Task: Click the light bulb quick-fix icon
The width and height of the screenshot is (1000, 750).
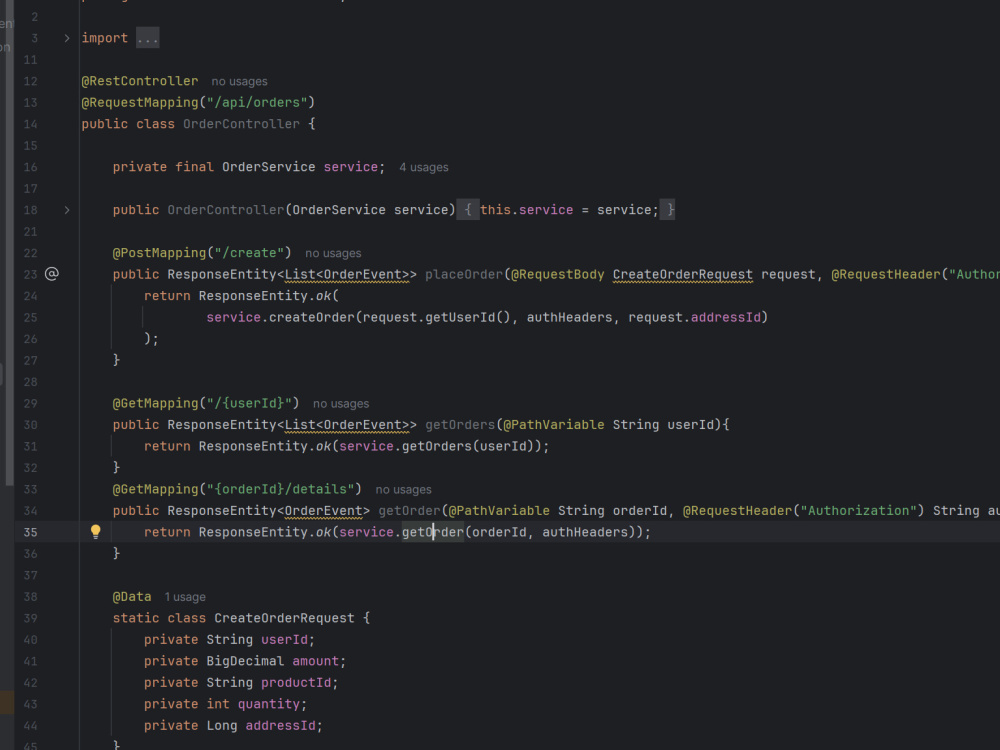Action: 96,531
